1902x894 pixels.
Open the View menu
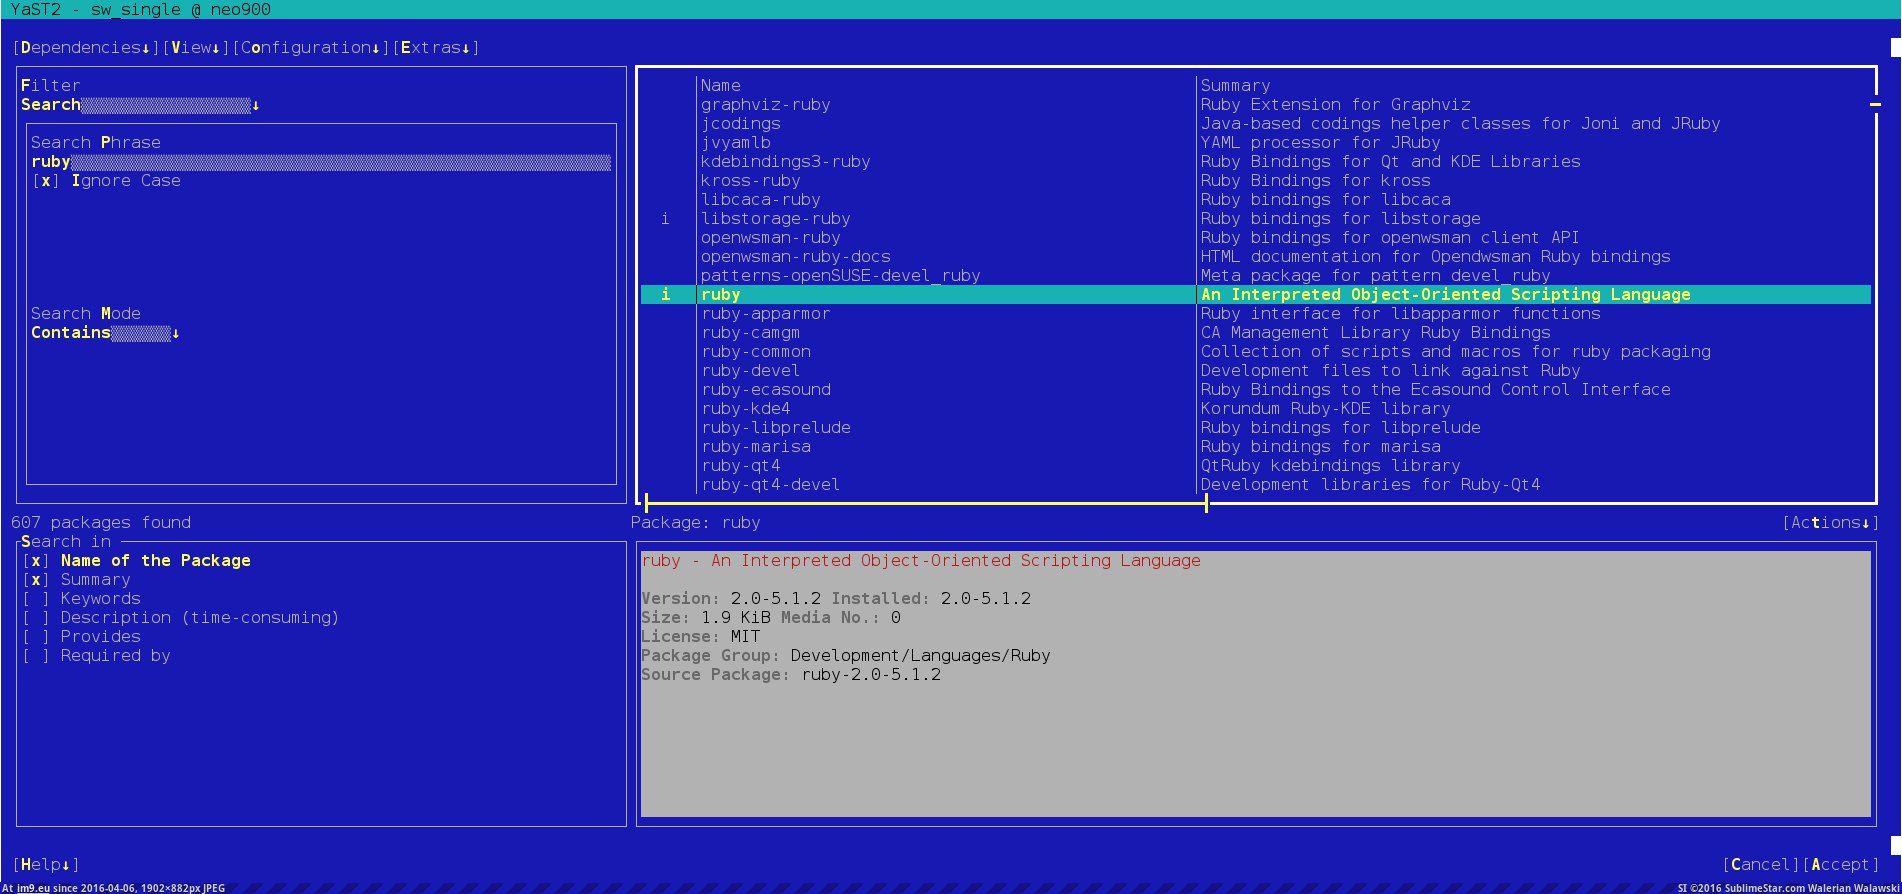(x=196, y=48)
